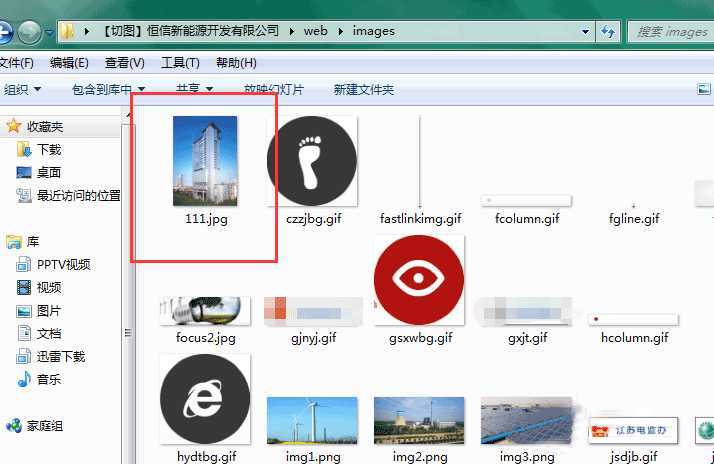
Task: Click the refresh button beside address bar
Action: pos(607,32)
